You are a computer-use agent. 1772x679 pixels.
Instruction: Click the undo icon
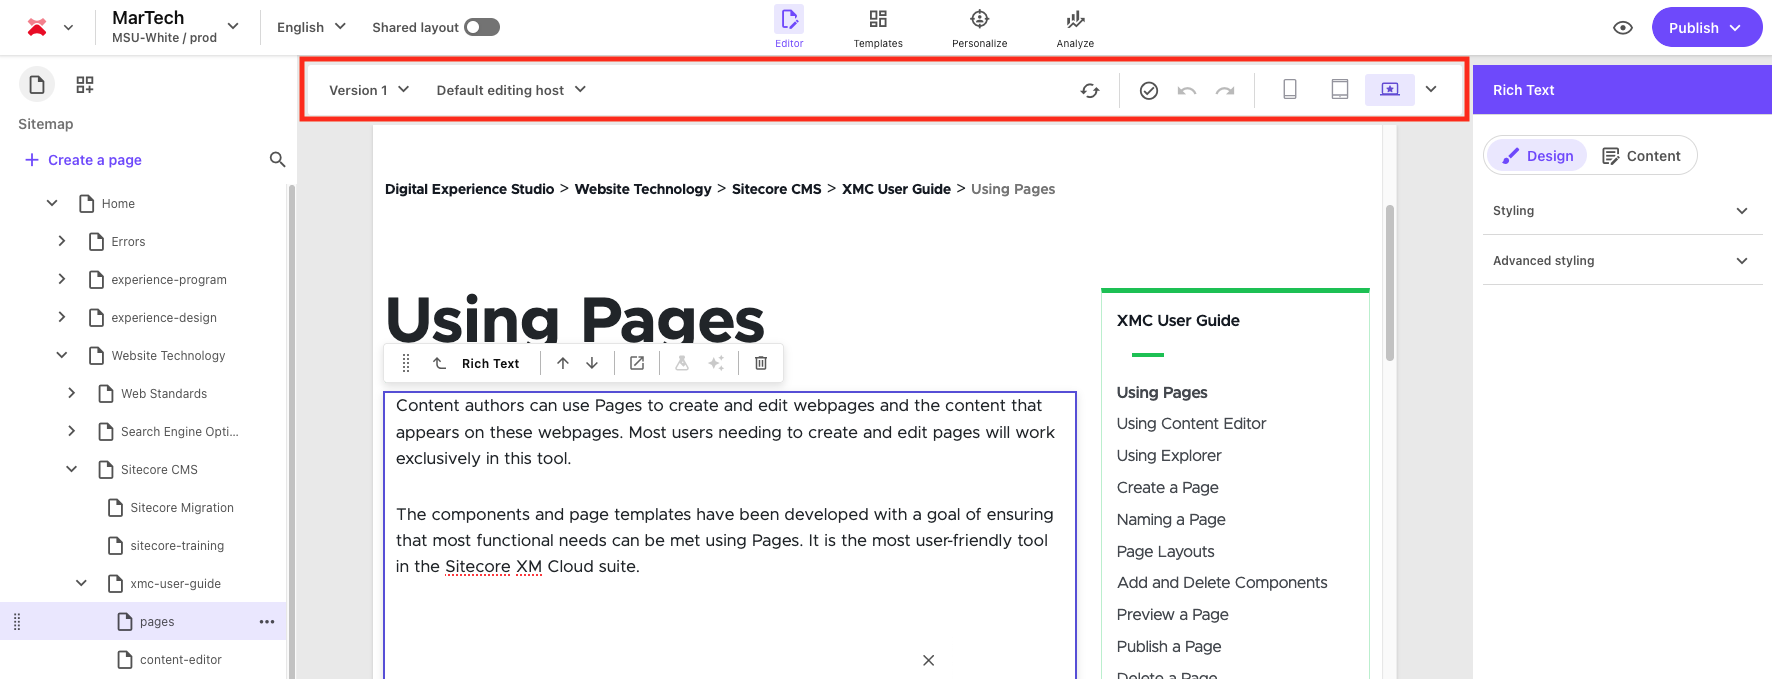click(1187, 91)
